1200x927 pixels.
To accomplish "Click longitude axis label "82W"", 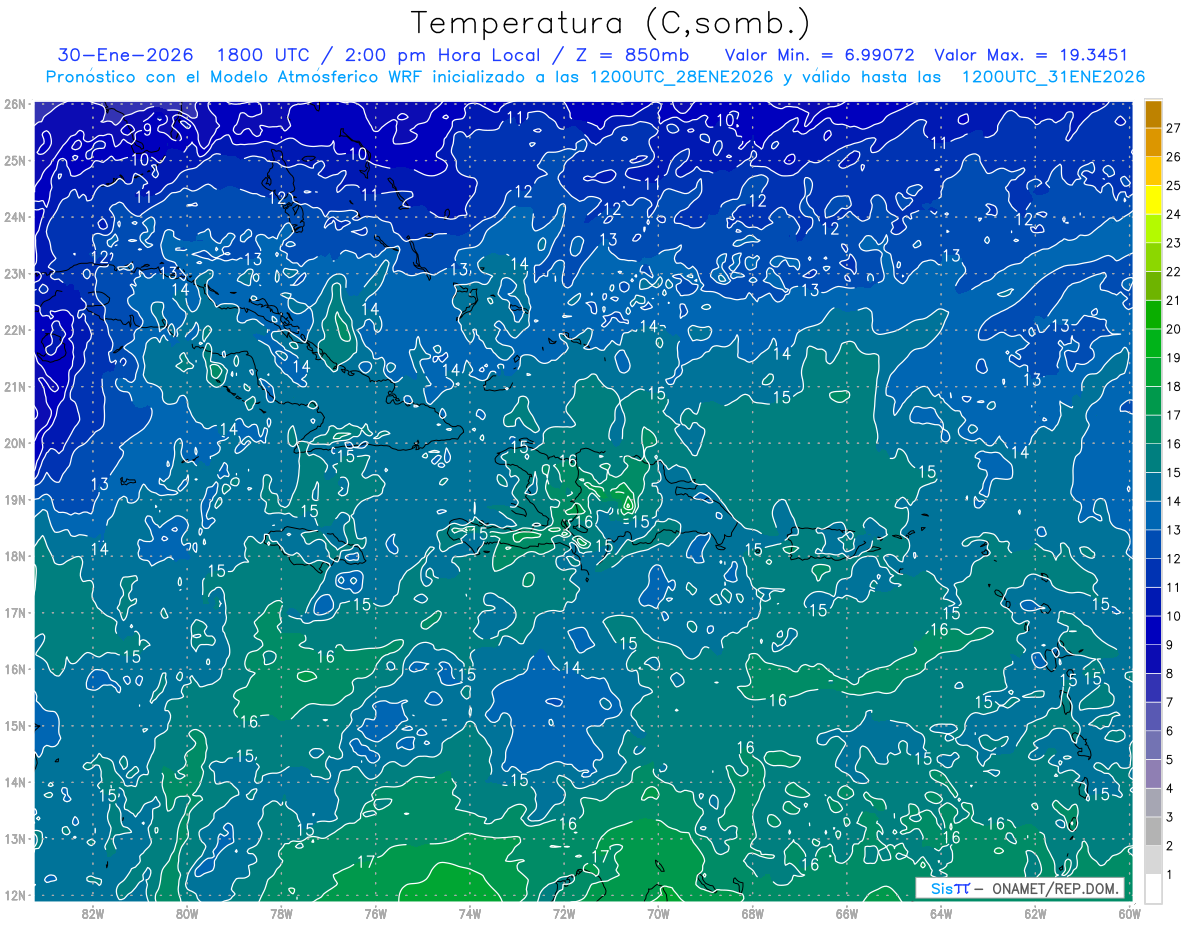I will click(x=93, y=914).
